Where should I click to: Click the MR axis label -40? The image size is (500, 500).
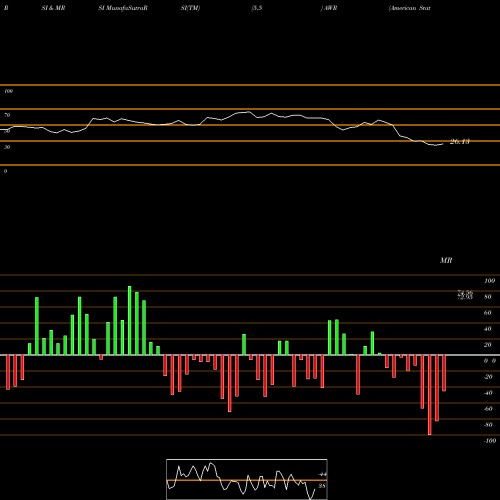pyautogui.click(x=488, y=393)
